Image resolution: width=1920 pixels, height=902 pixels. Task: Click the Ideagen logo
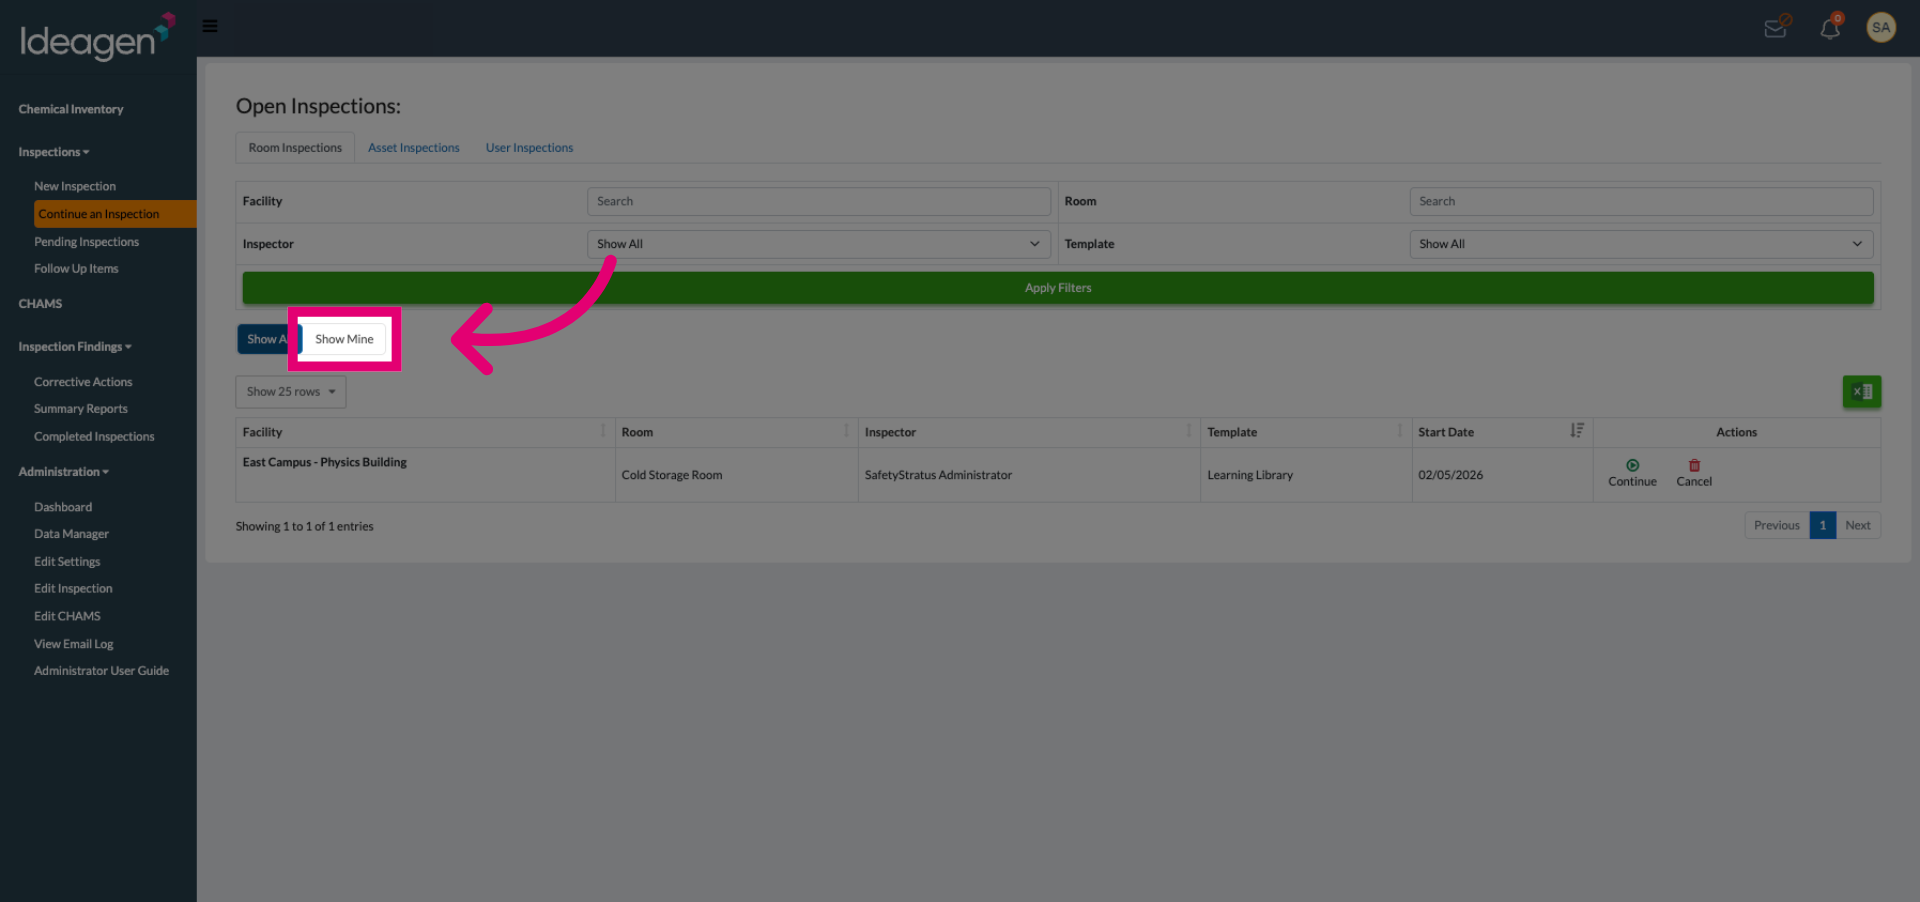coord(97,38)
